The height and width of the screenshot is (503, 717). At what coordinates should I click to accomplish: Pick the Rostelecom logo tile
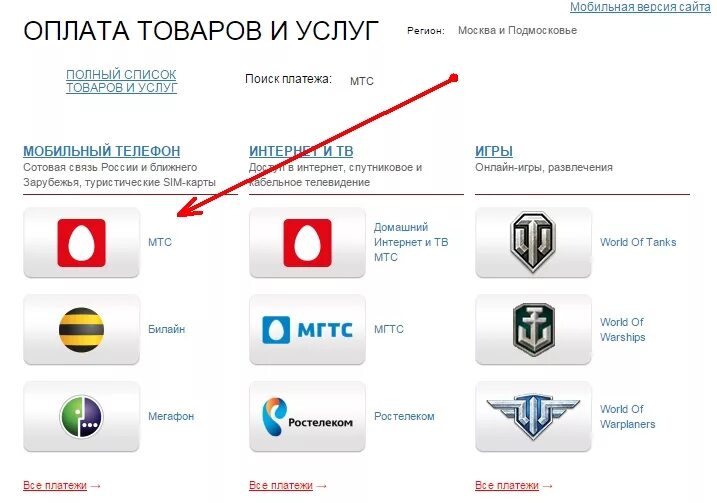coord(307,417)
